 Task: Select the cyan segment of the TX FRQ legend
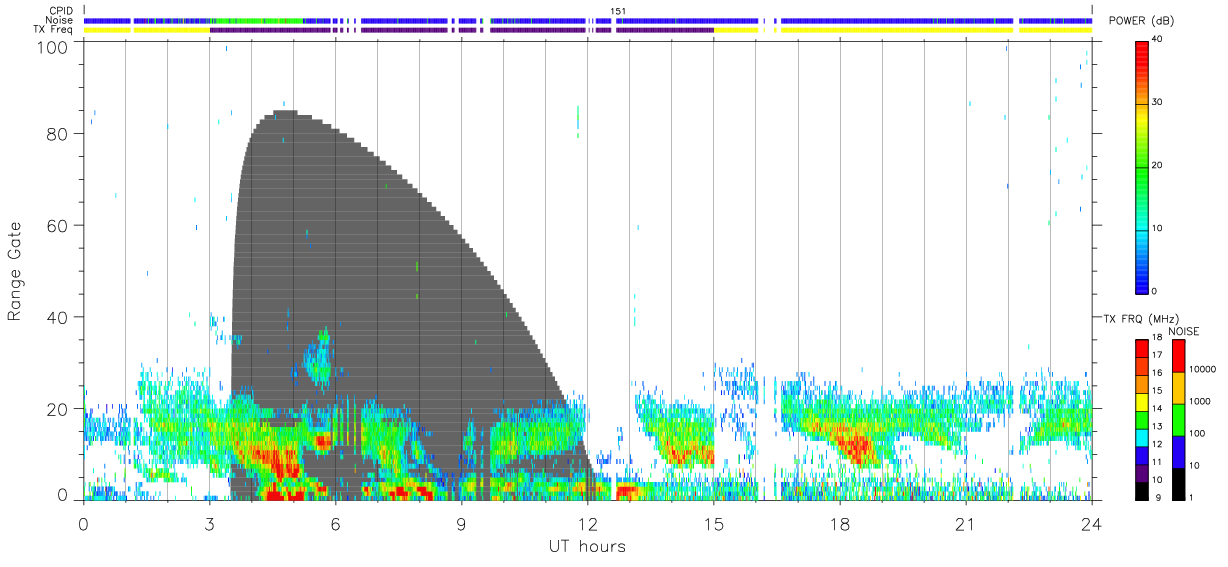click(x=1142, y=437)
